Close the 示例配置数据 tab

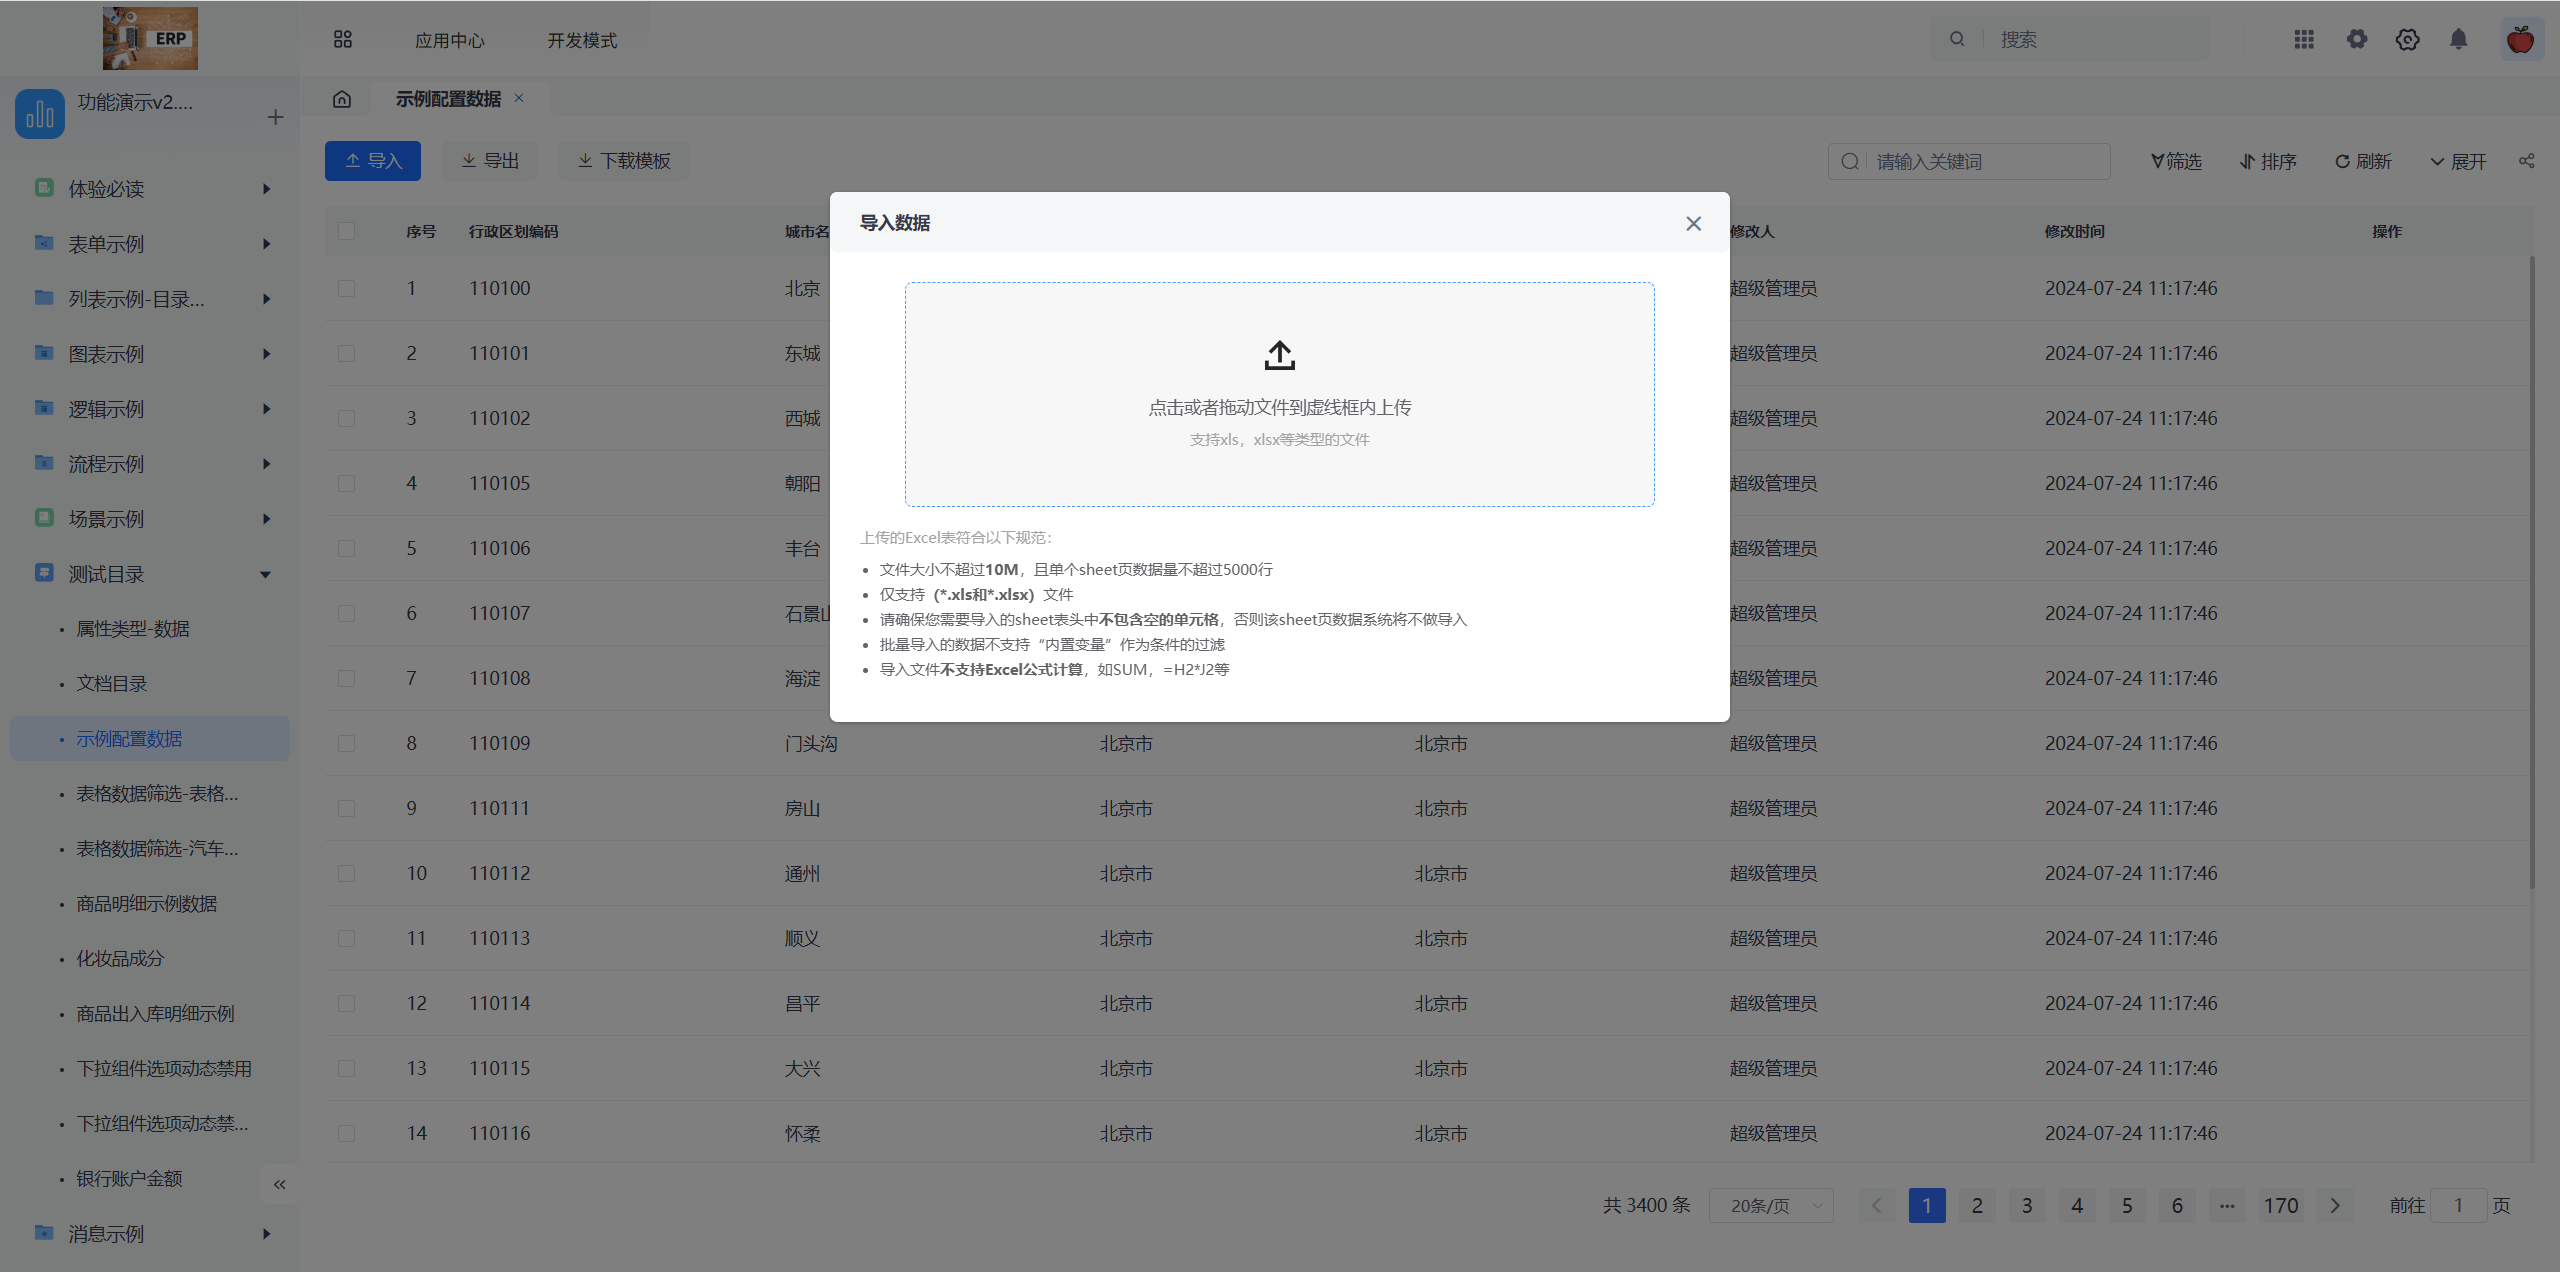519,98
